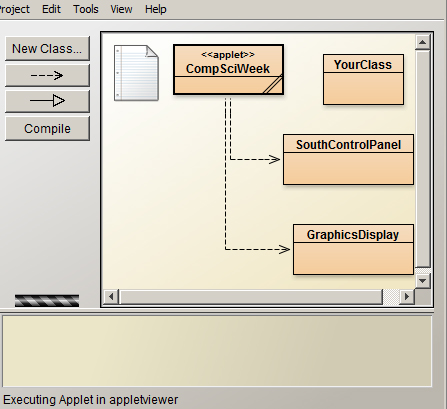Click the vertical scrollbar down arrow
The image size is (447, 409).
pos(422,281)
